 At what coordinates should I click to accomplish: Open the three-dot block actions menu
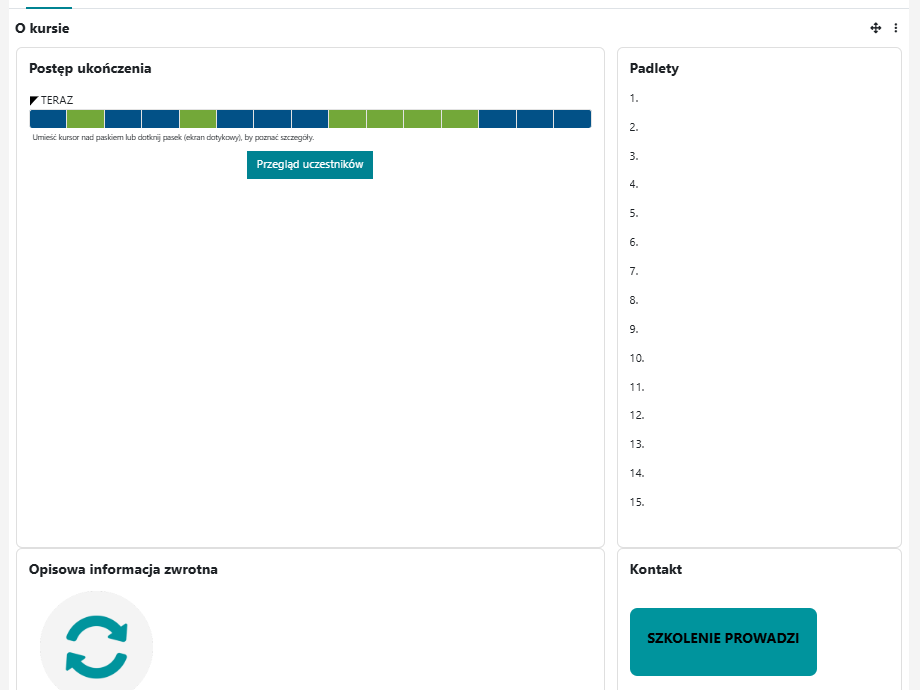(896, 29)
